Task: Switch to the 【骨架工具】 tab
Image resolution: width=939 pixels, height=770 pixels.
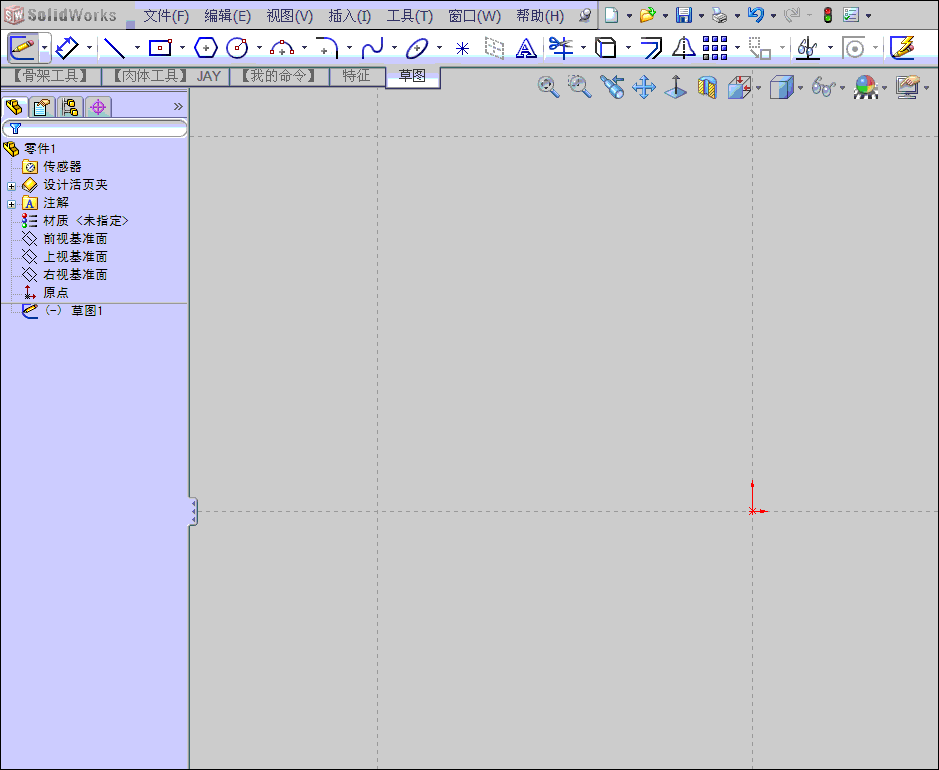Action: coord(51,76)
